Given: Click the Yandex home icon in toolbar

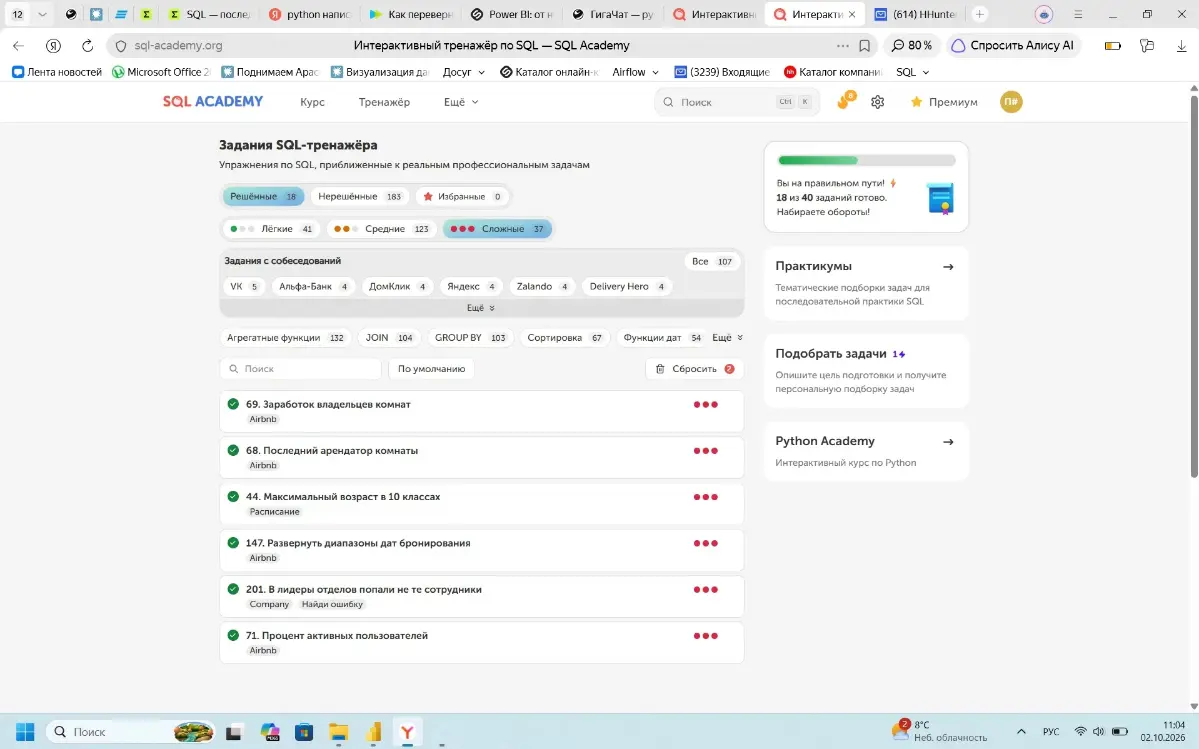Looking at the screenshot, I should click(x=54, y=46).
